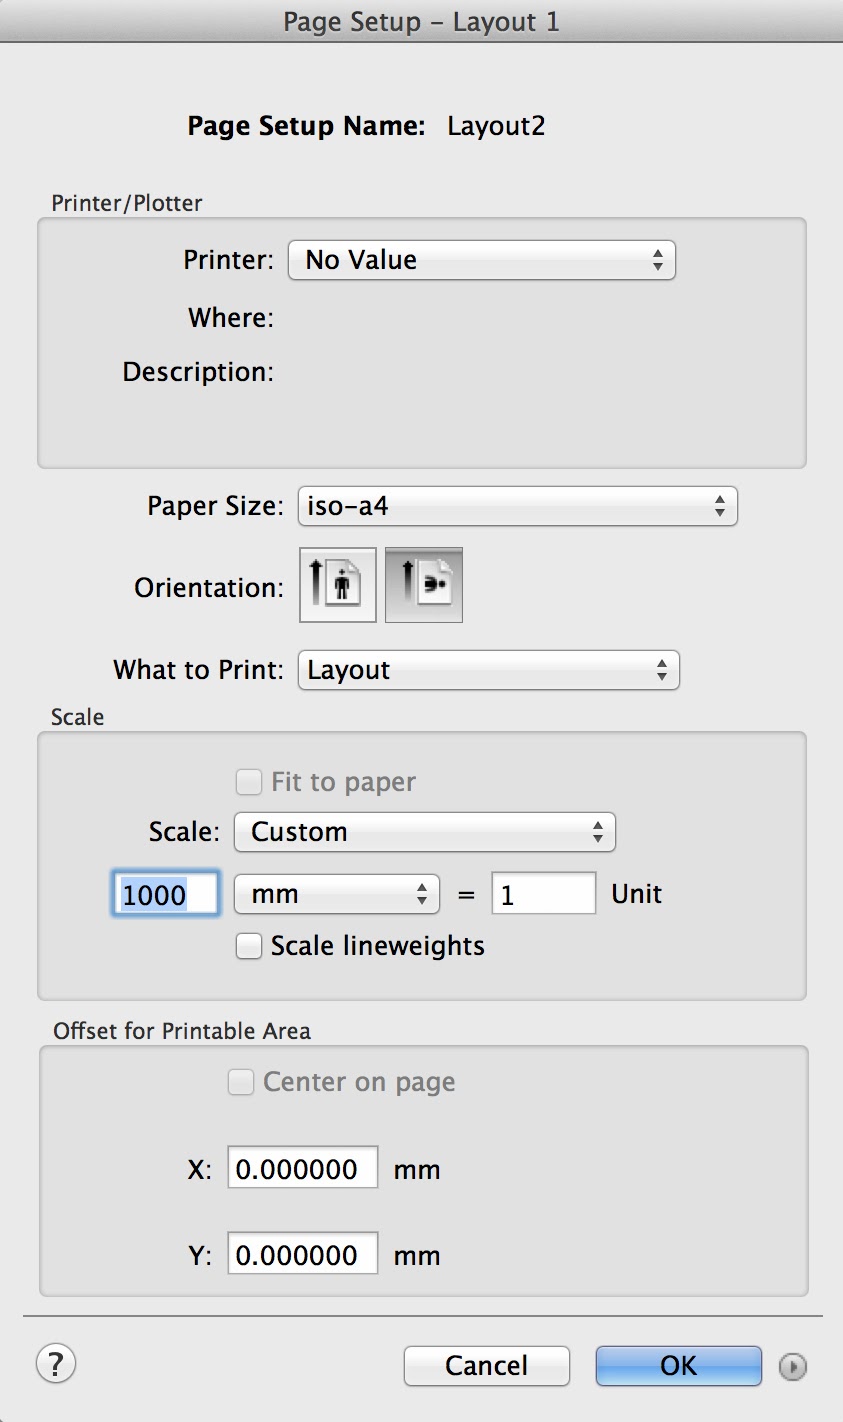Enable Center on page option
Image resolution: width=843 pixels, height=1422 pixels.
click(x=240, y=1082)
